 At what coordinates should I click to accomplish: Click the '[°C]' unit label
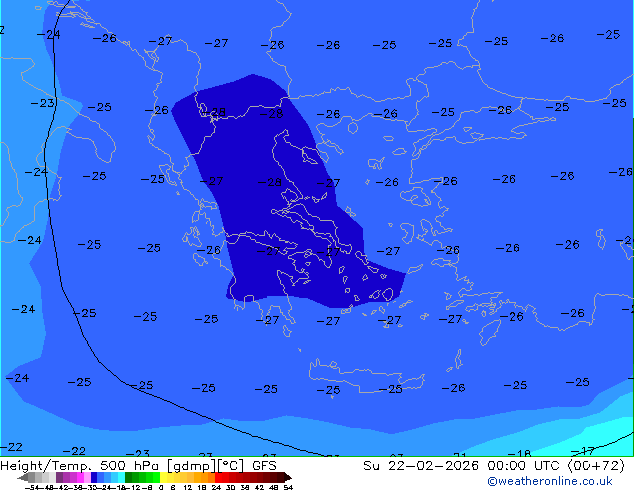pyautogui.click(x=231, y=466)
